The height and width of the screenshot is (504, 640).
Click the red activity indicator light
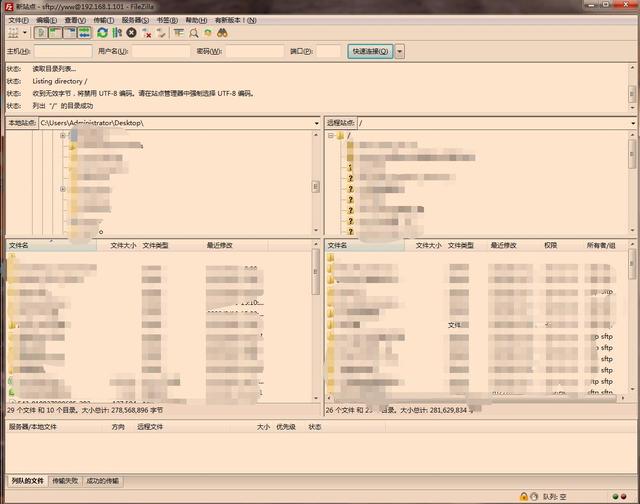point(623,497)
